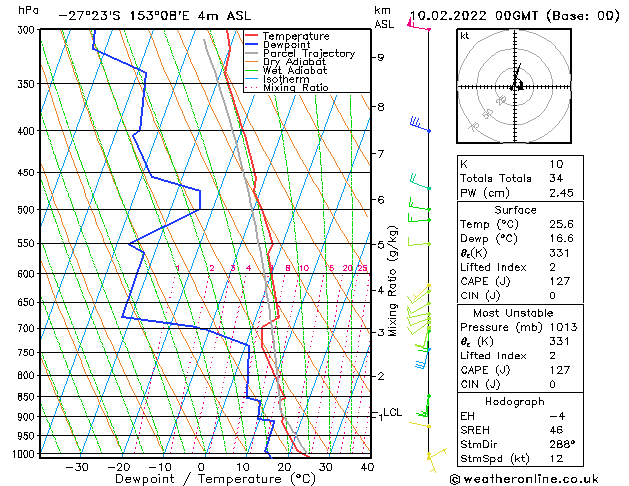Click the 400 hPa pressure label
Image resolution: width=629 pixels, height=486 pixels.
click(28, 131)
